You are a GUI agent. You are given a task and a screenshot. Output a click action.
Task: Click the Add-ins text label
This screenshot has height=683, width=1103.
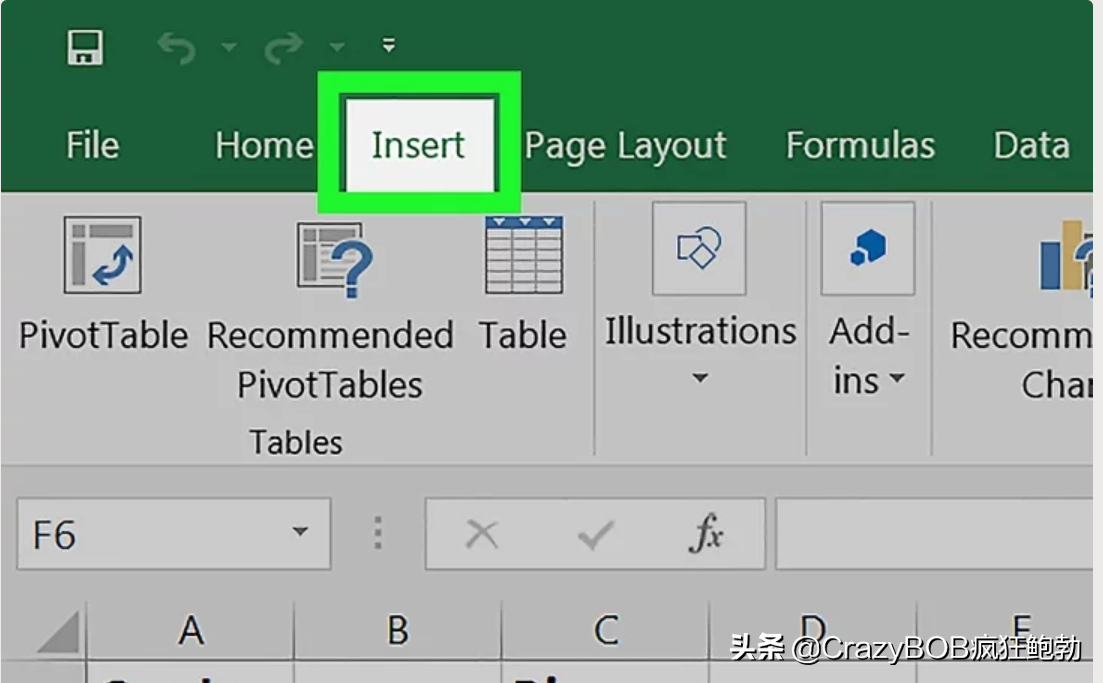868,356
